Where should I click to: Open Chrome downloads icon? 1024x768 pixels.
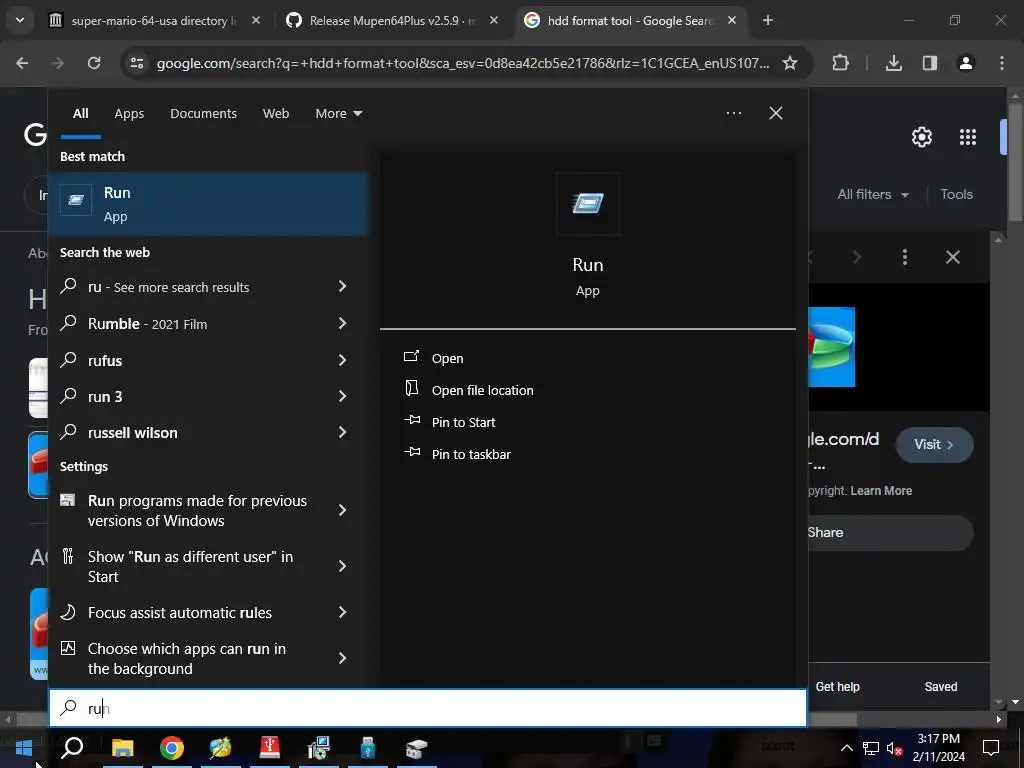(893, 63)
